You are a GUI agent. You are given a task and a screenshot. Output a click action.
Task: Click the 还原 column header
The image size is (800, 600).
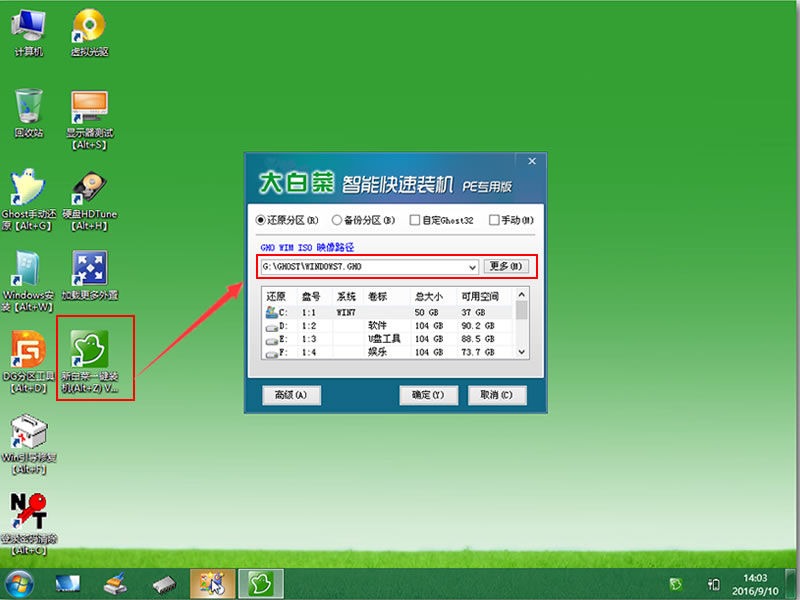pos(276,296)
